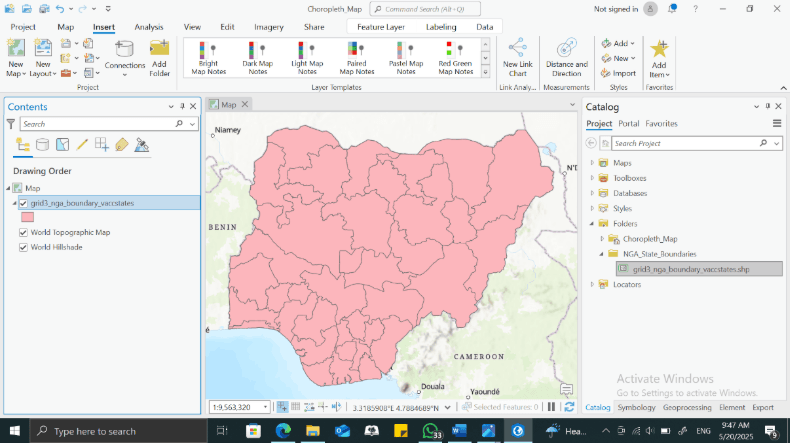This screenshot has width=792, height=446.
Task: Uncheck grid3_nga_boundary_vaccstates layer visibility
Action: (23, 203)
